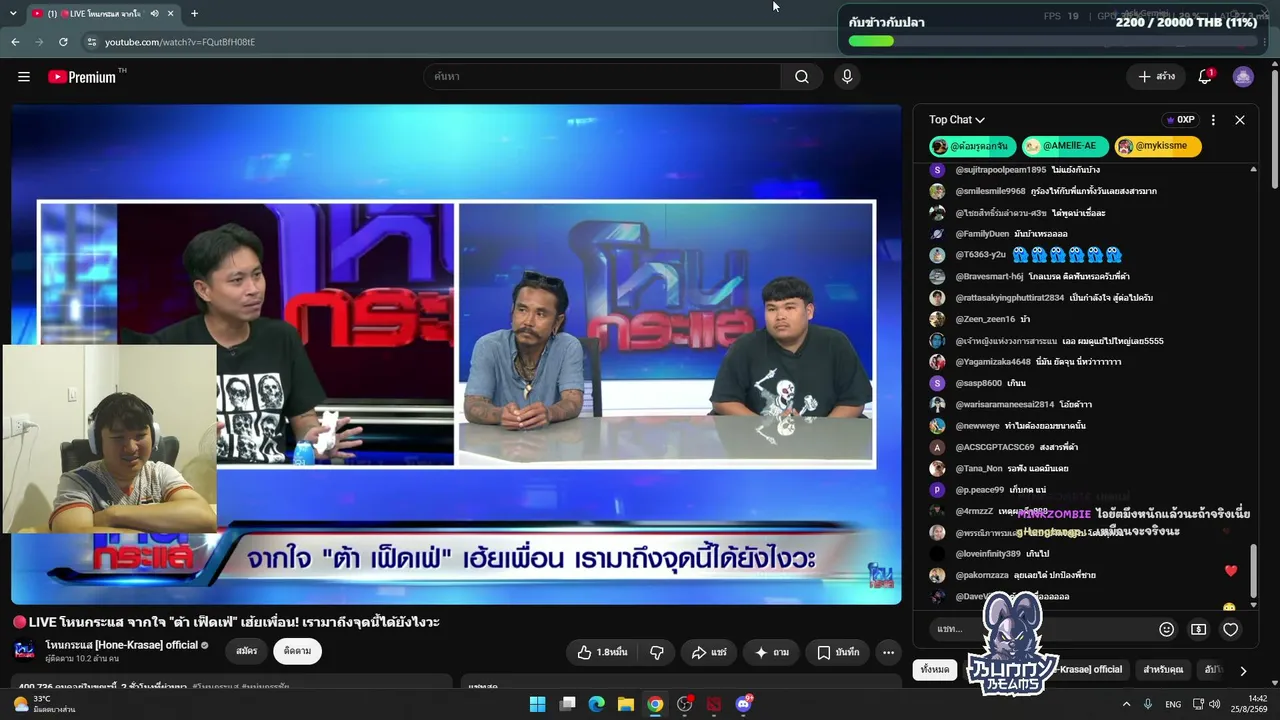Like the video with 1.8หมื่น likes
The image size is (1280, 720).
tap(603, 652)
